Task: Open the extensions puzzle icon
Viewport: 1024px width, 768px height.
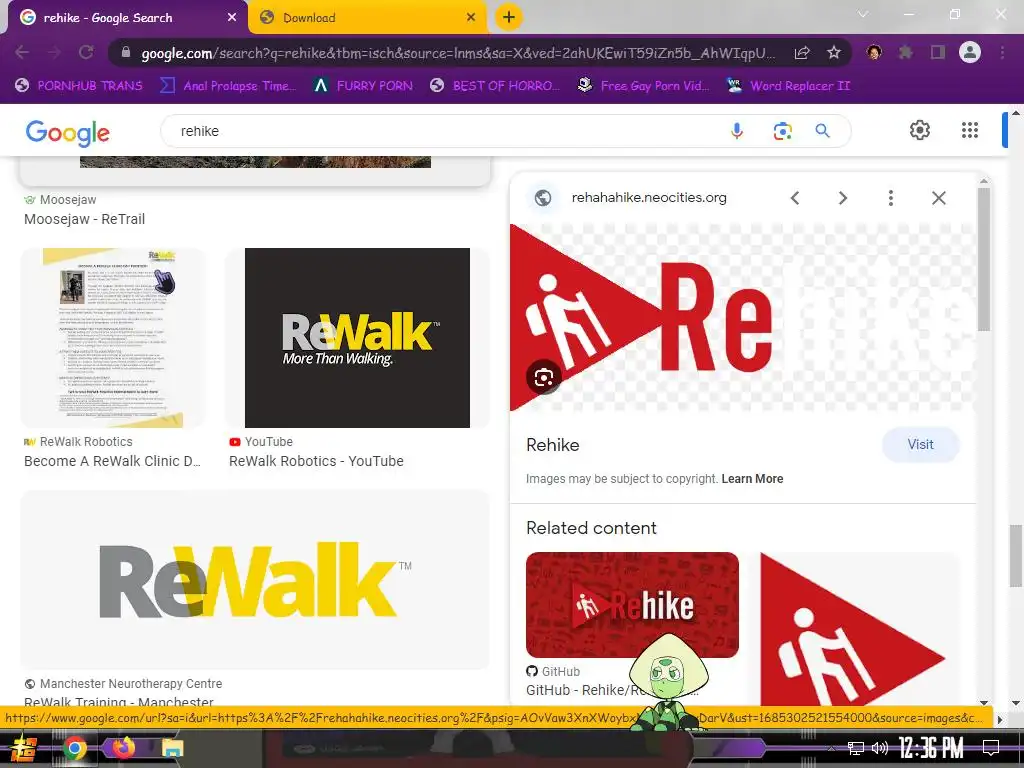Action: click(906, 52)
